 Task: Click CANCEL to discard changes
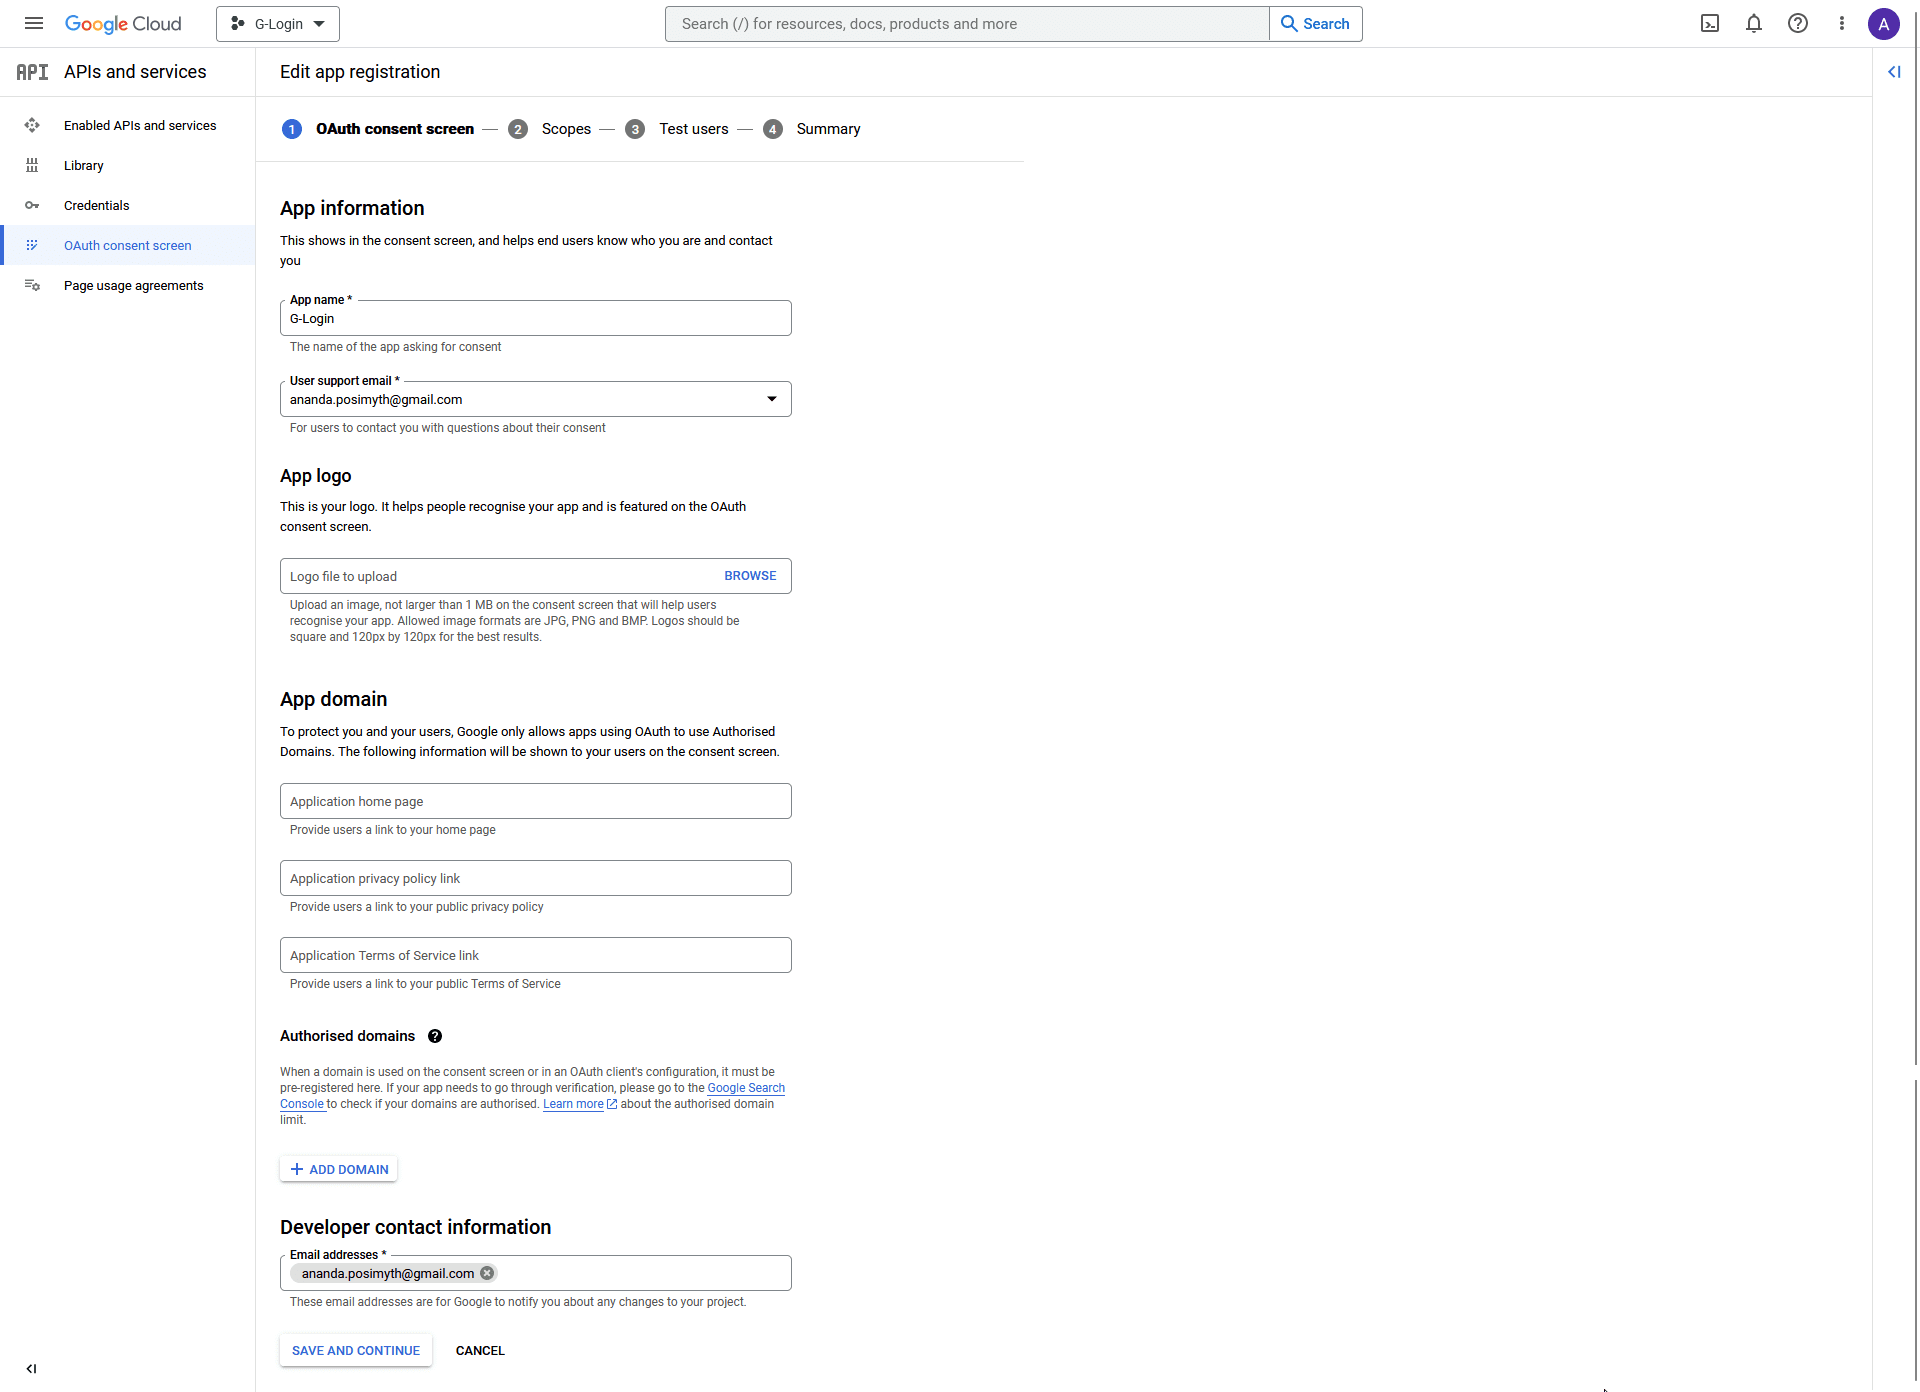(x=480, y=1349)
